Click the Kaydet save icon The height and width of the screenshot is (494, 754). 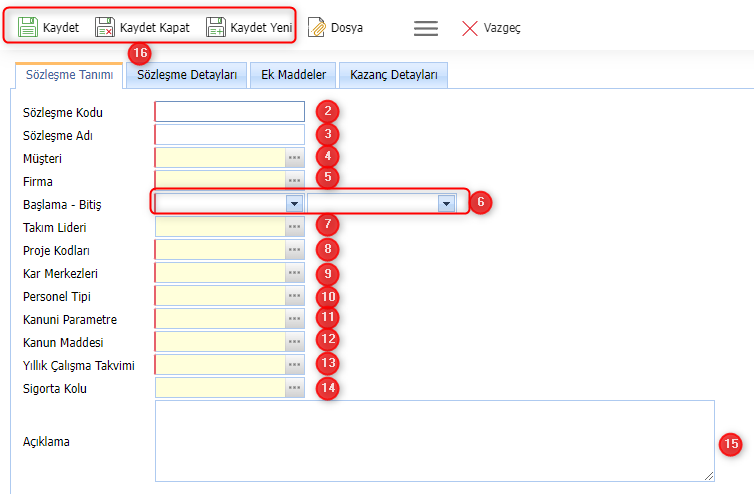(29, 27)
